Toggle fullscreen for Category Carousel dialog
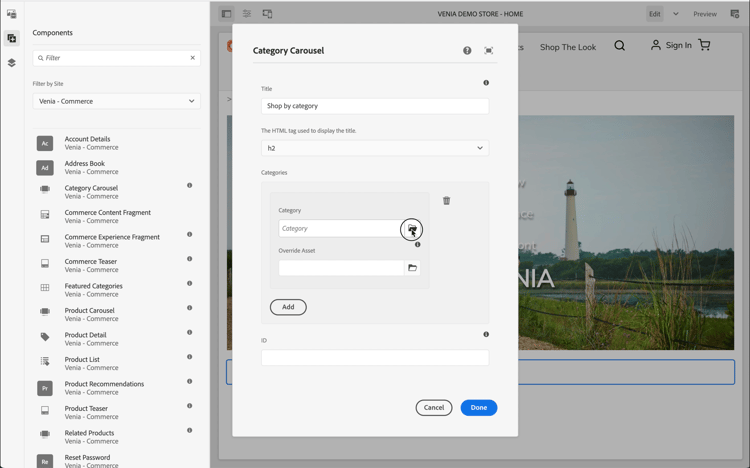Image resolution: width=750 pixels, height=468 pixels. click(x=488, y=50)
